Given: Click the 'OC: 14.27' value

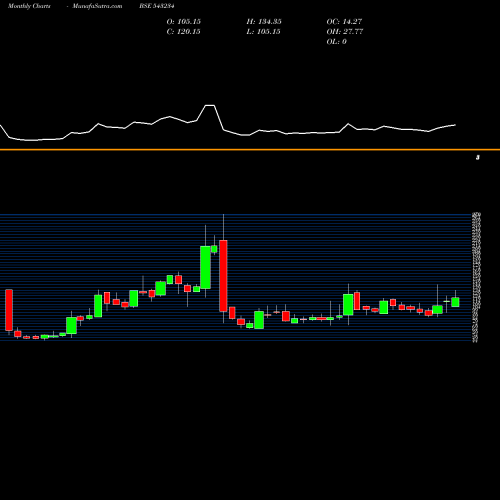Looking at the screenshot, I should 344,22.
